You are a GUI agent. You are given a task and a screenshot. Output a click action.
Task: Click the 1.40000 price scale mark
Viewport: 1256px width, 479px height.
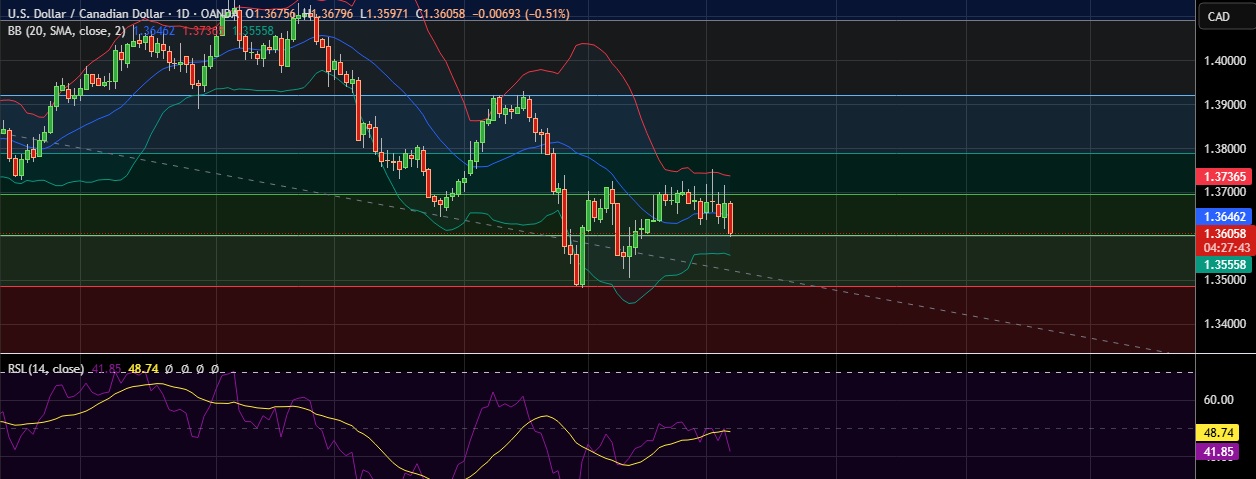point(1224,61)
